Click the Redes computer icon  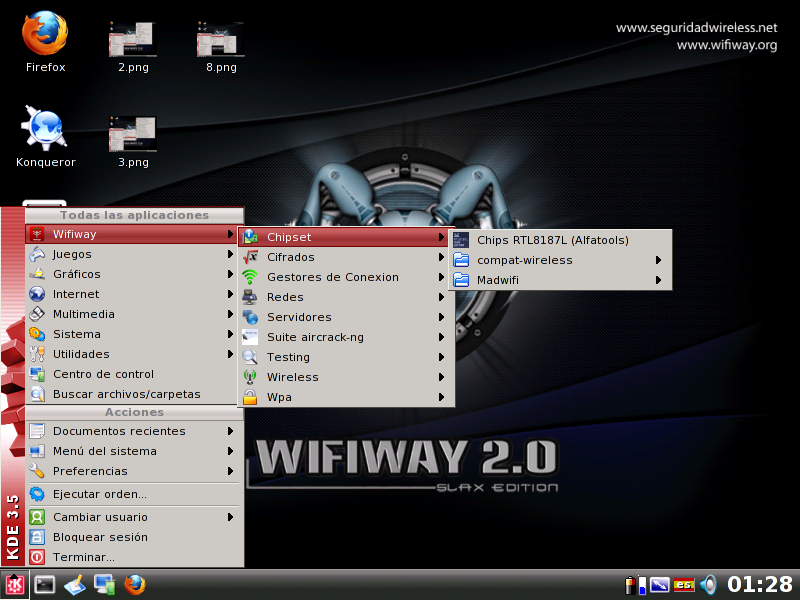click(x=250, y=297)
